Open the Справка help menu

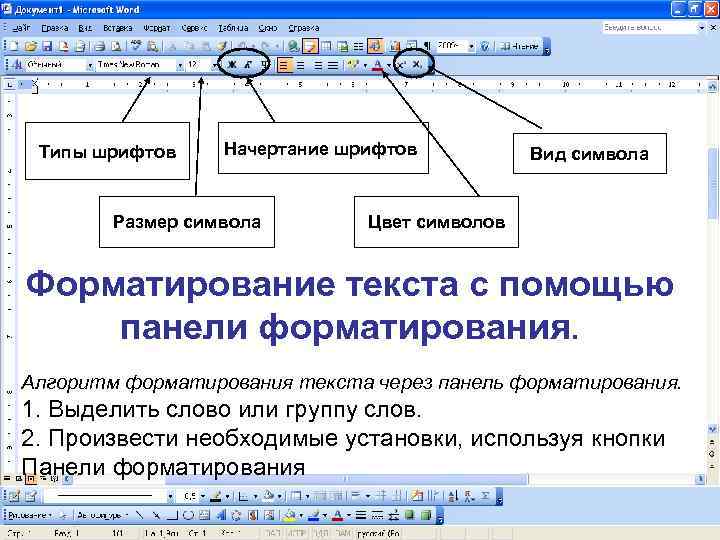pos(304,28)
